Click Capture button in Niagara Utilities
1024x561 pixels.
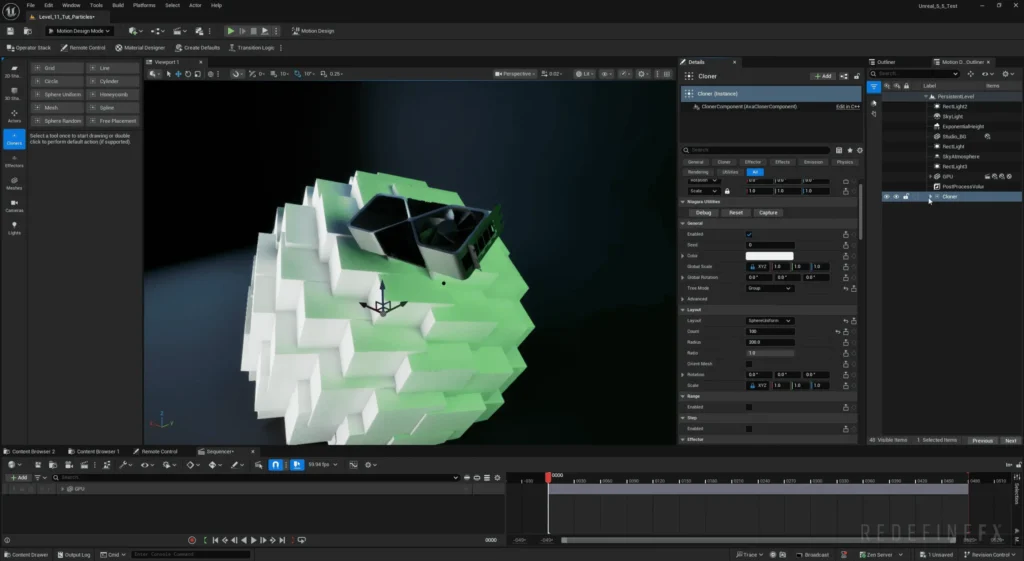pyautogui.click(x=768, y=212)
